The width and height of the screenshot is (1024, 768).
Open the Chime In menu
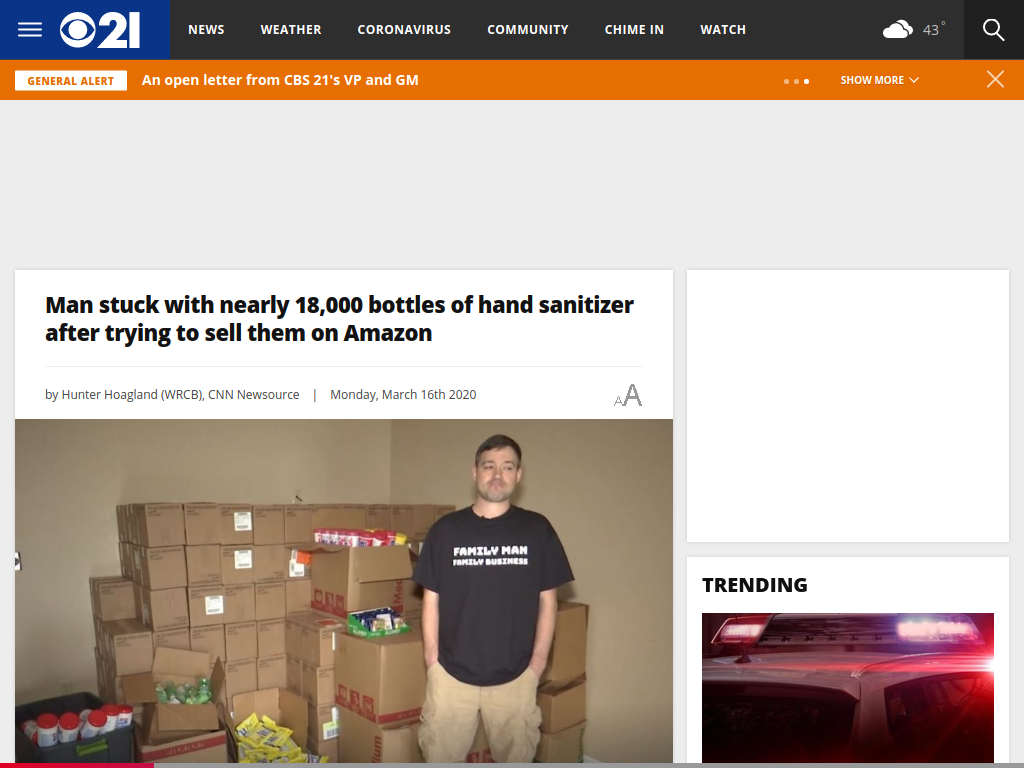point(634,29)
